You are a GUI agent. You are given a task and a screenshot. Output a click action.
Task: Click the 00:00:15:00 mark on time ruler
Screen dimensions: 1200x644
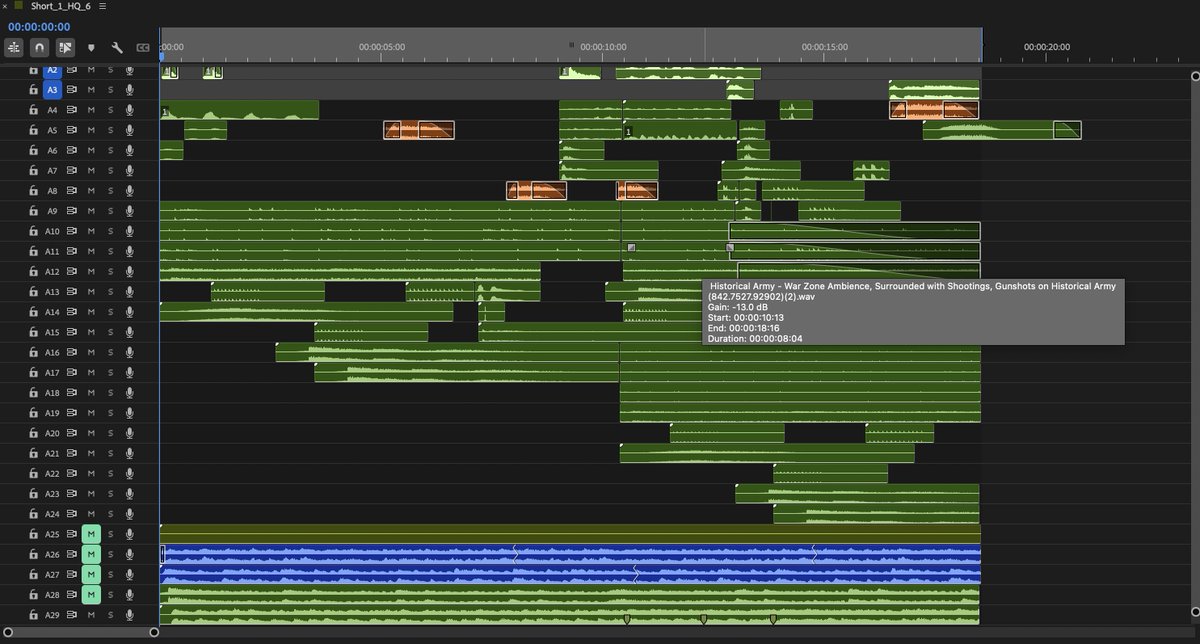(x=824, y=46)
